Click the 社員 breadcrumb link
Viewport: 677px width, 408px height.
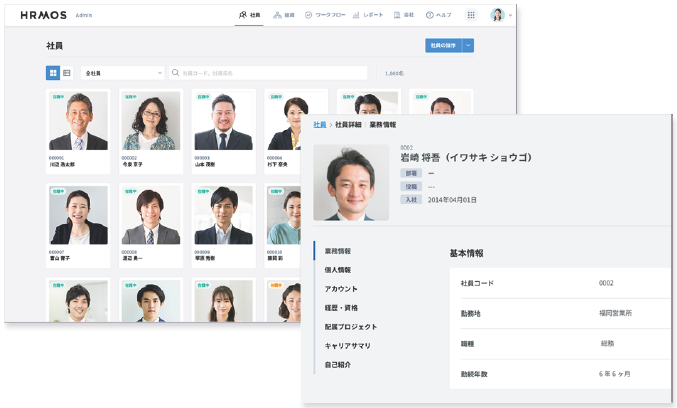(x=319, y=125)
